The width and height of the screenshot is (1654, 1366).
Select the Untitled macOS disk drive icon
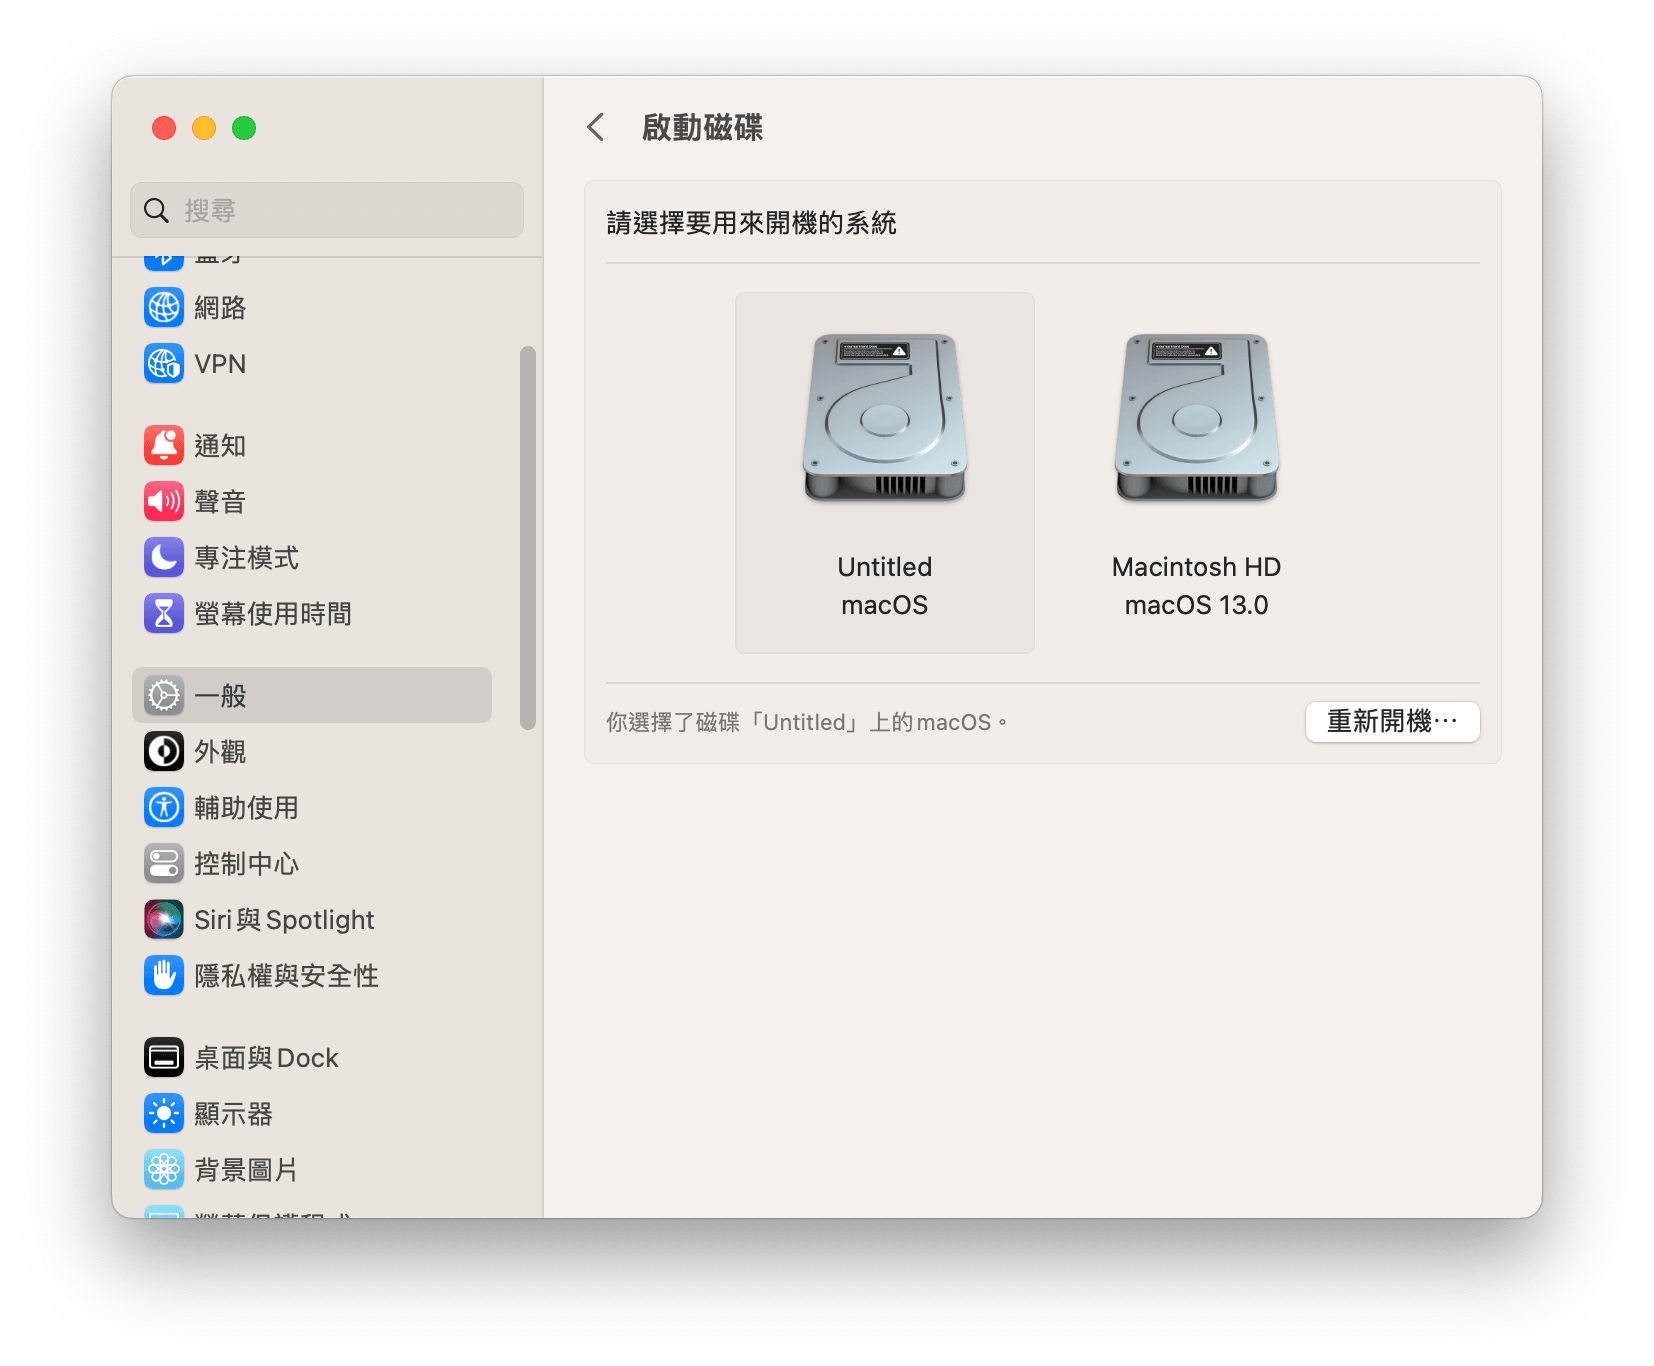pos(885,418)
